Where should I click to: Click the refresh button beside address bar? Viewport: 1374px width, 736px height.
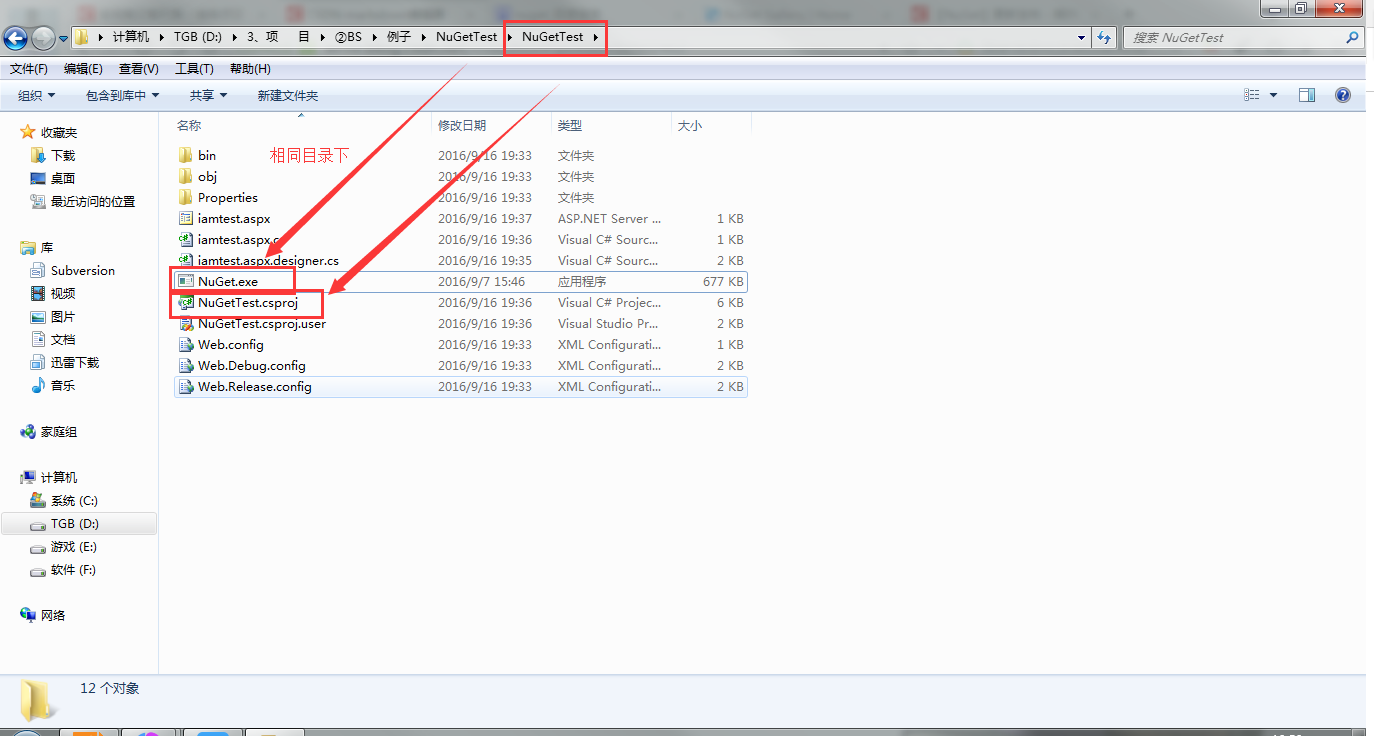(x=1104, y=37)
